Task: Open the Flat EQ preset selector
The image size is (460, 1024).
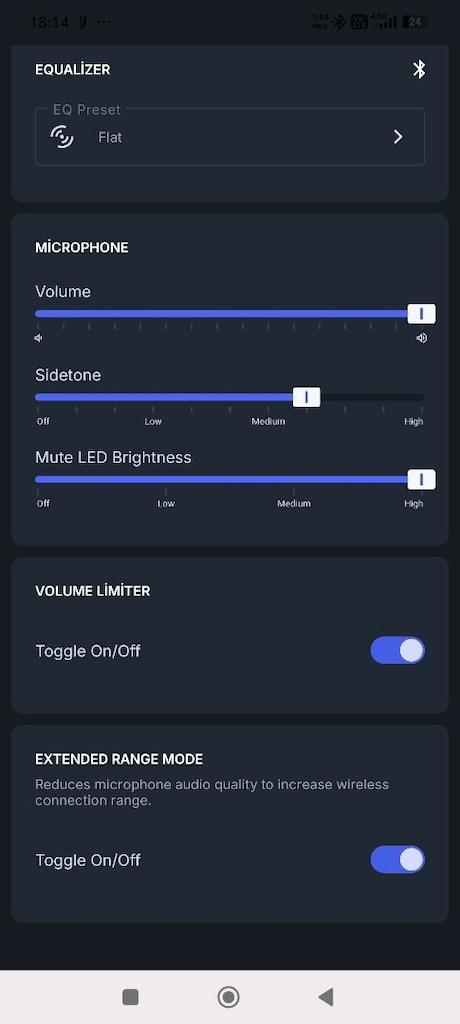Action: [229, 136]
